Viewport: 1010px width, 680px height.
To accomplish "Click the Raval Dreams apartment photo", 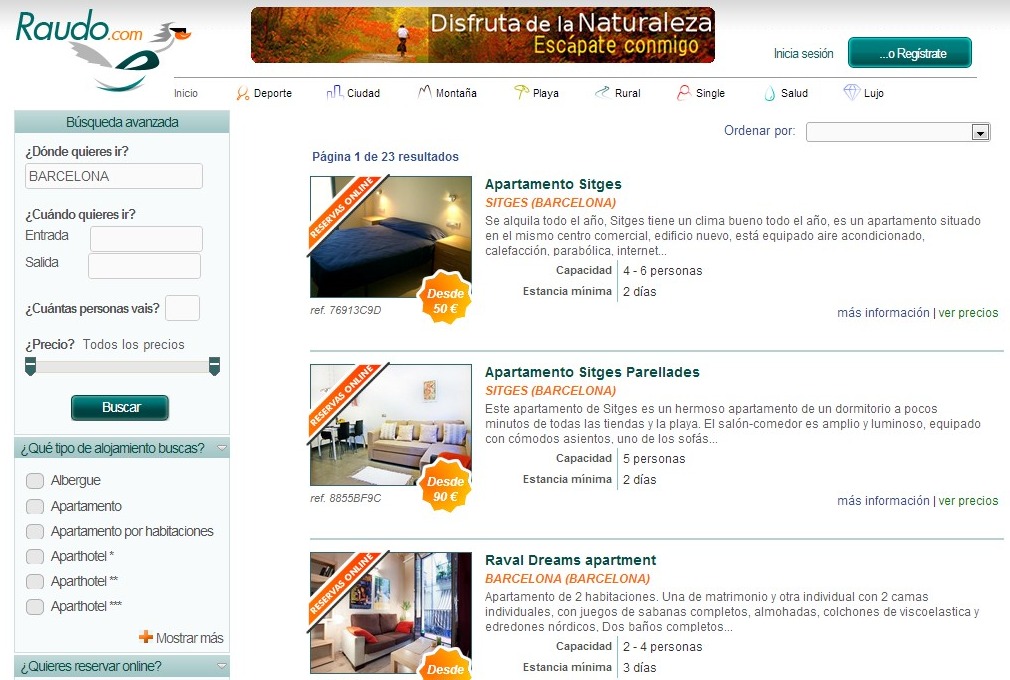I will 390,613.
